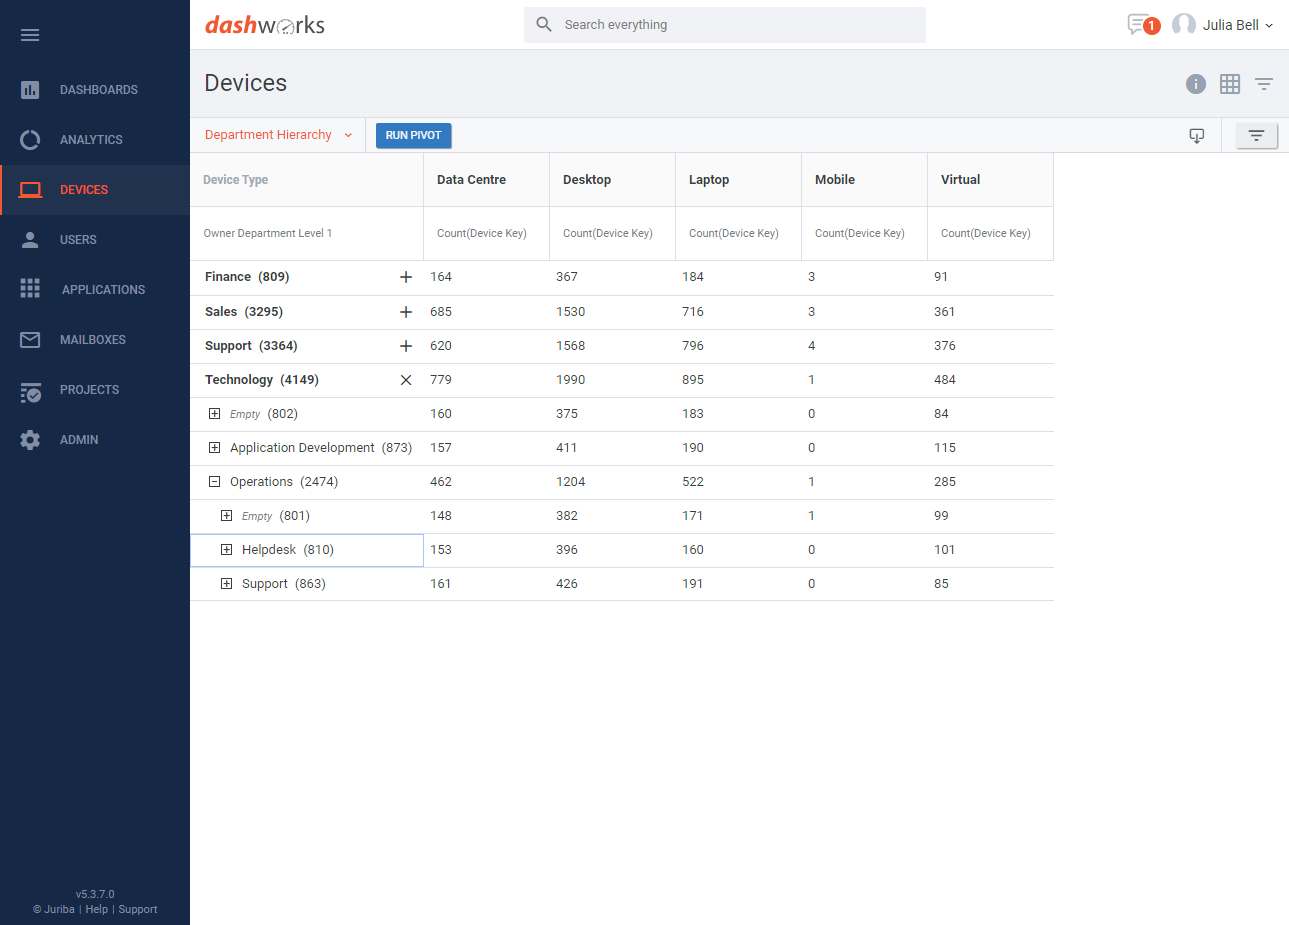
Task: Click the Admin gear icon
Action: (30, 440)
